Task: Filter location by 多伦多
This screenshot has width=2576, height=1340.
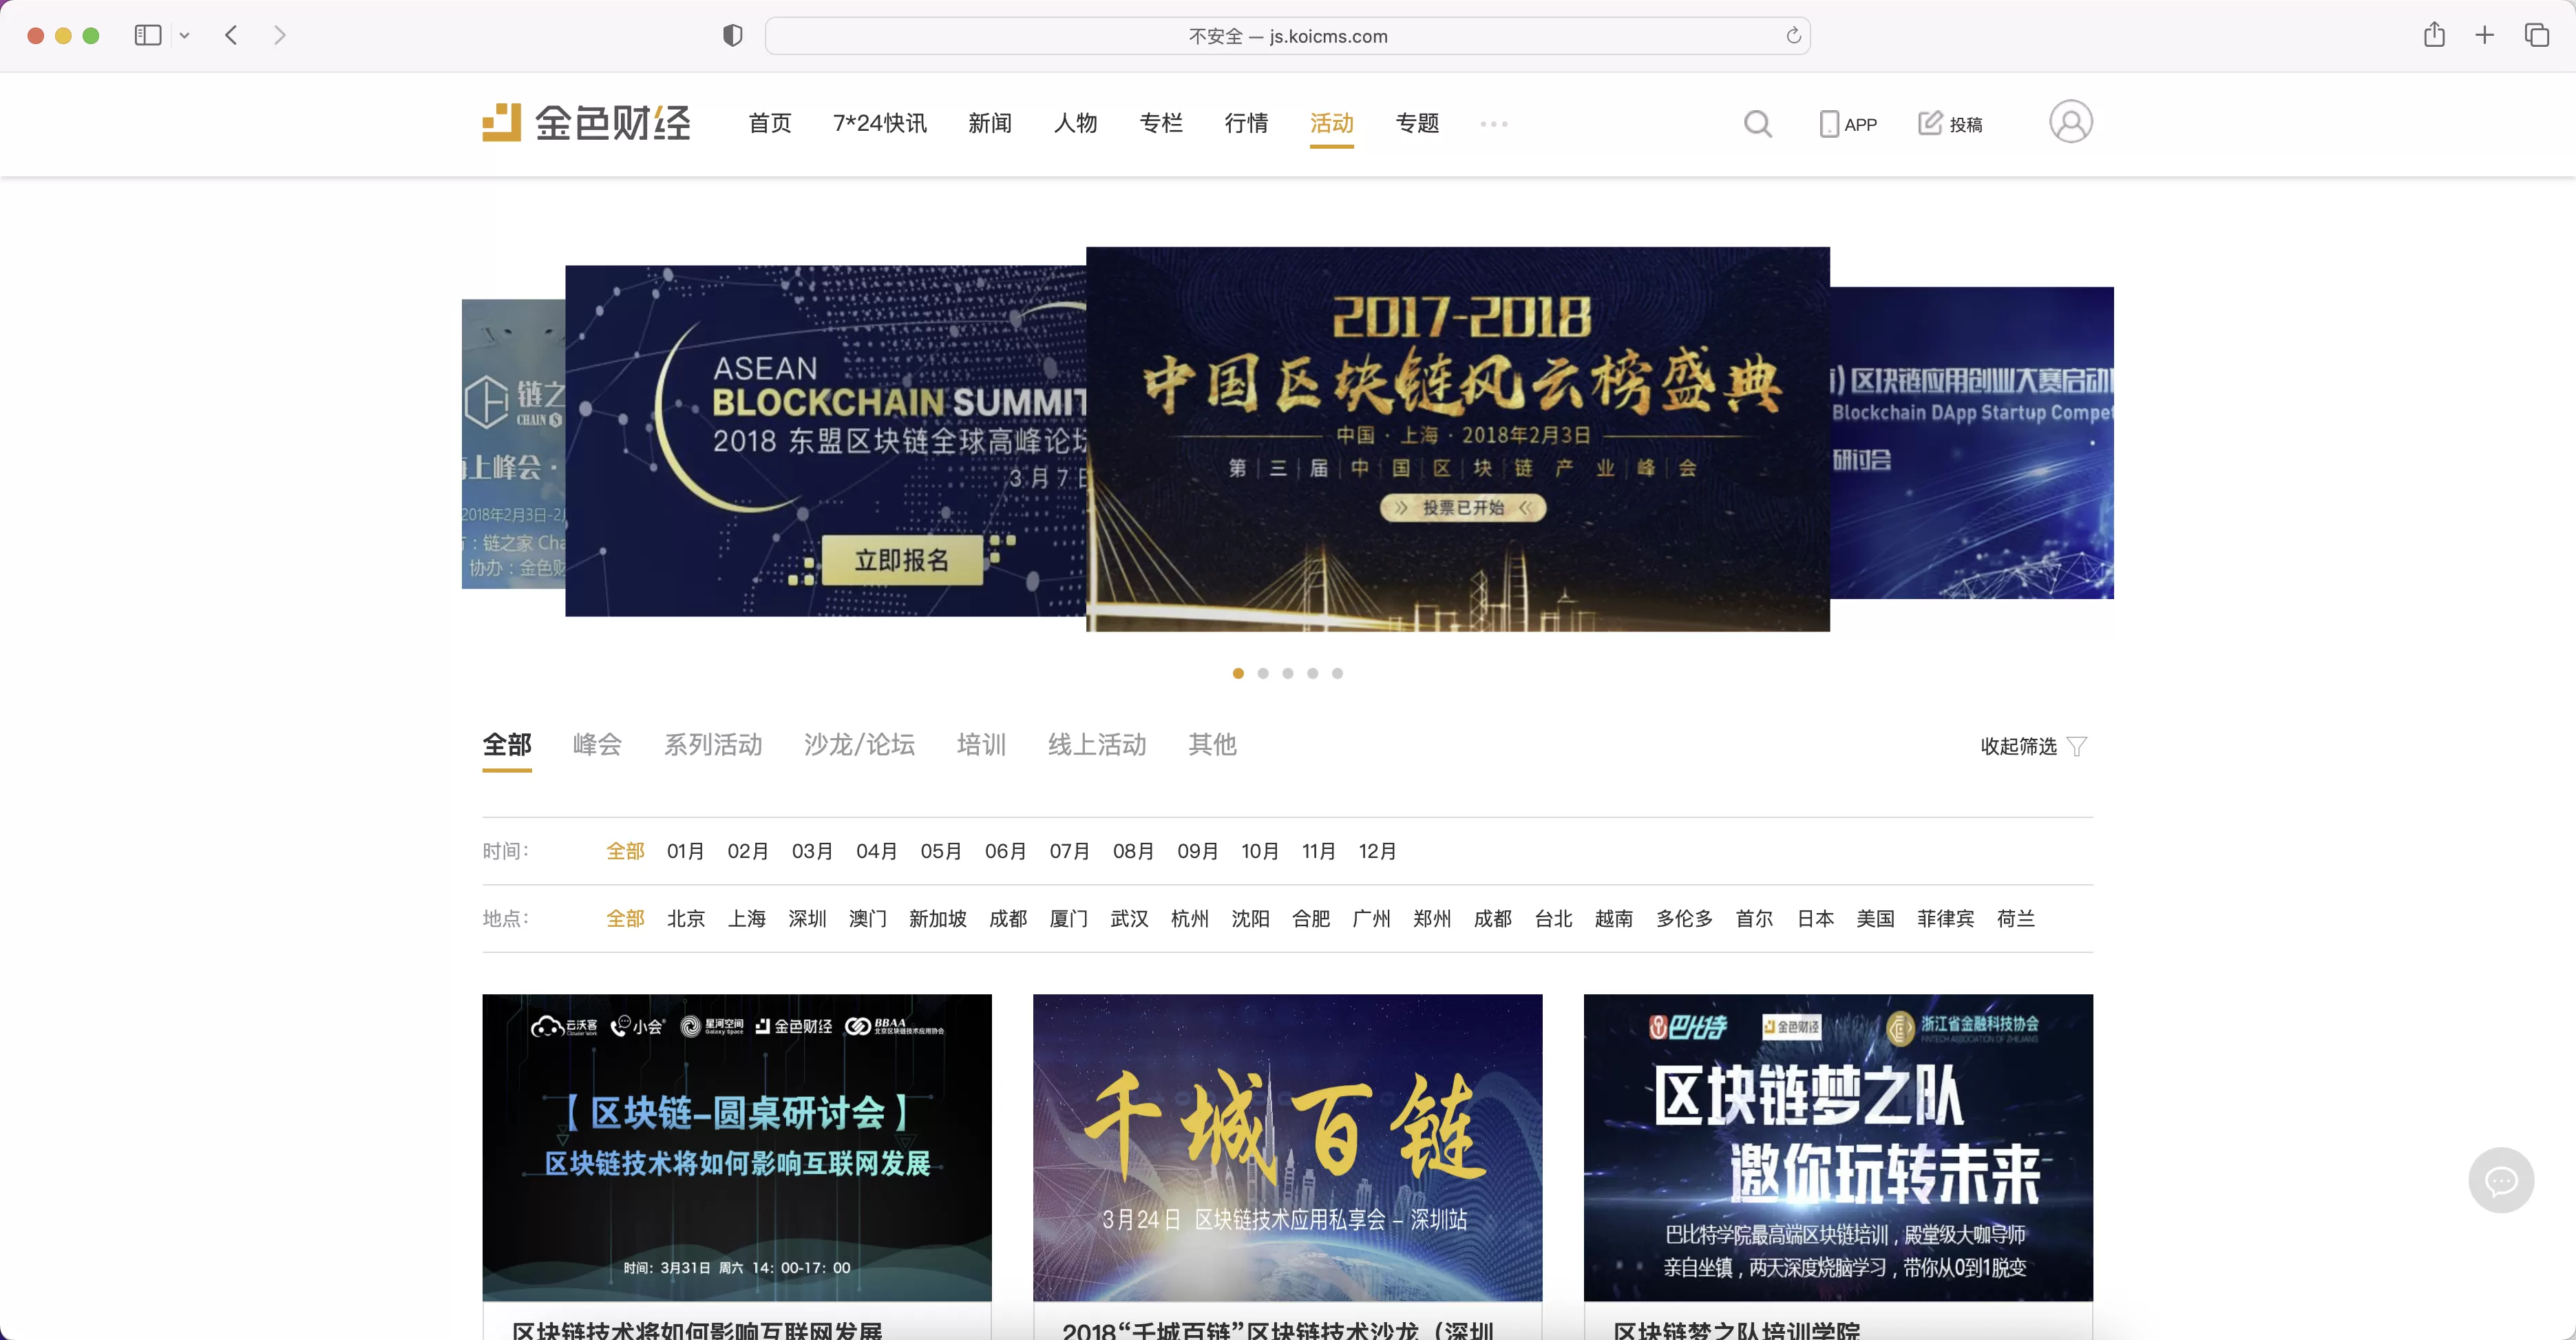Action: point(1685,918)
